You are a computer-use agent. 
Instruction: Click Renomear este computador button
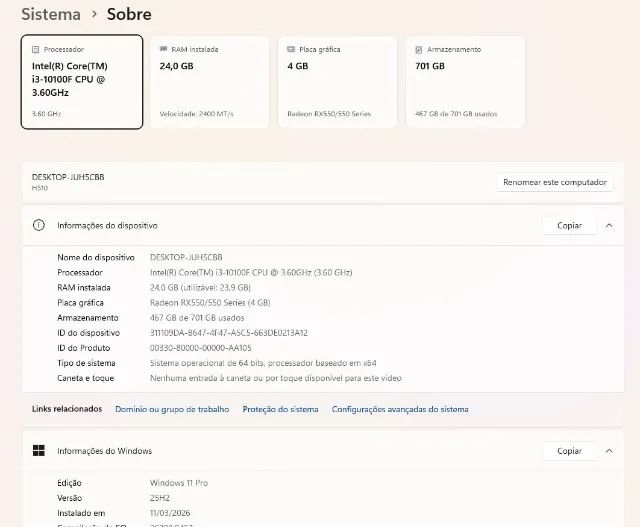[x=555, y=182]
